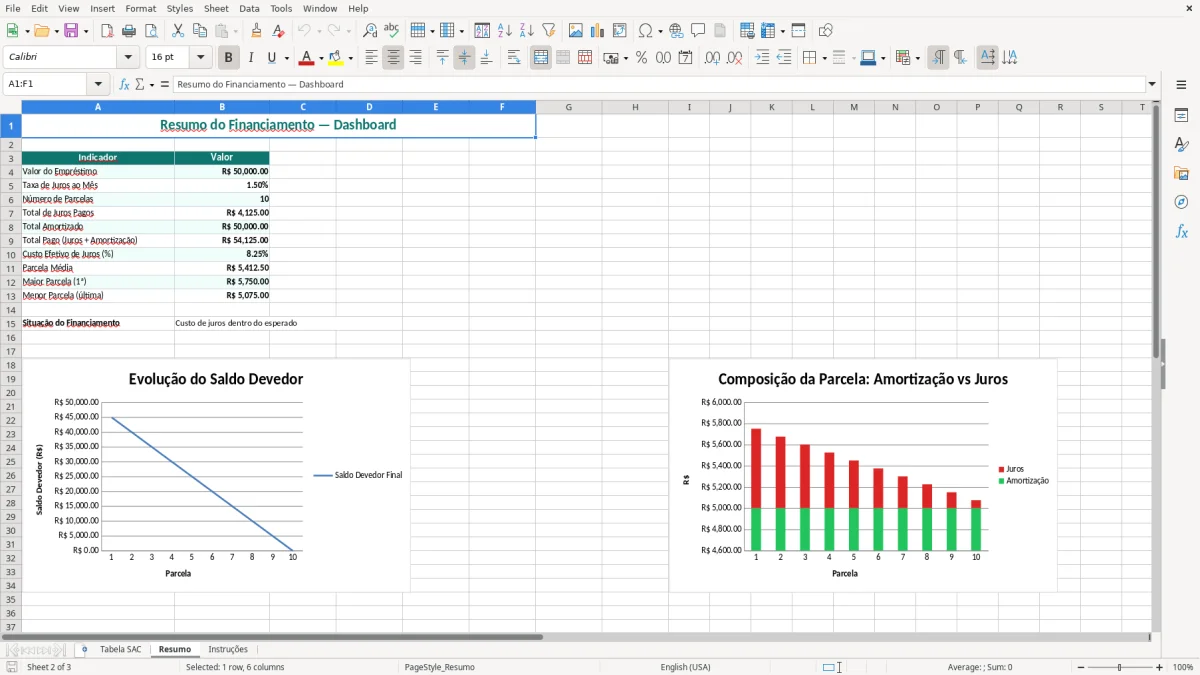Screen dimensions: 1200x675
Task: Format as percent
Action: click(641, 58)
